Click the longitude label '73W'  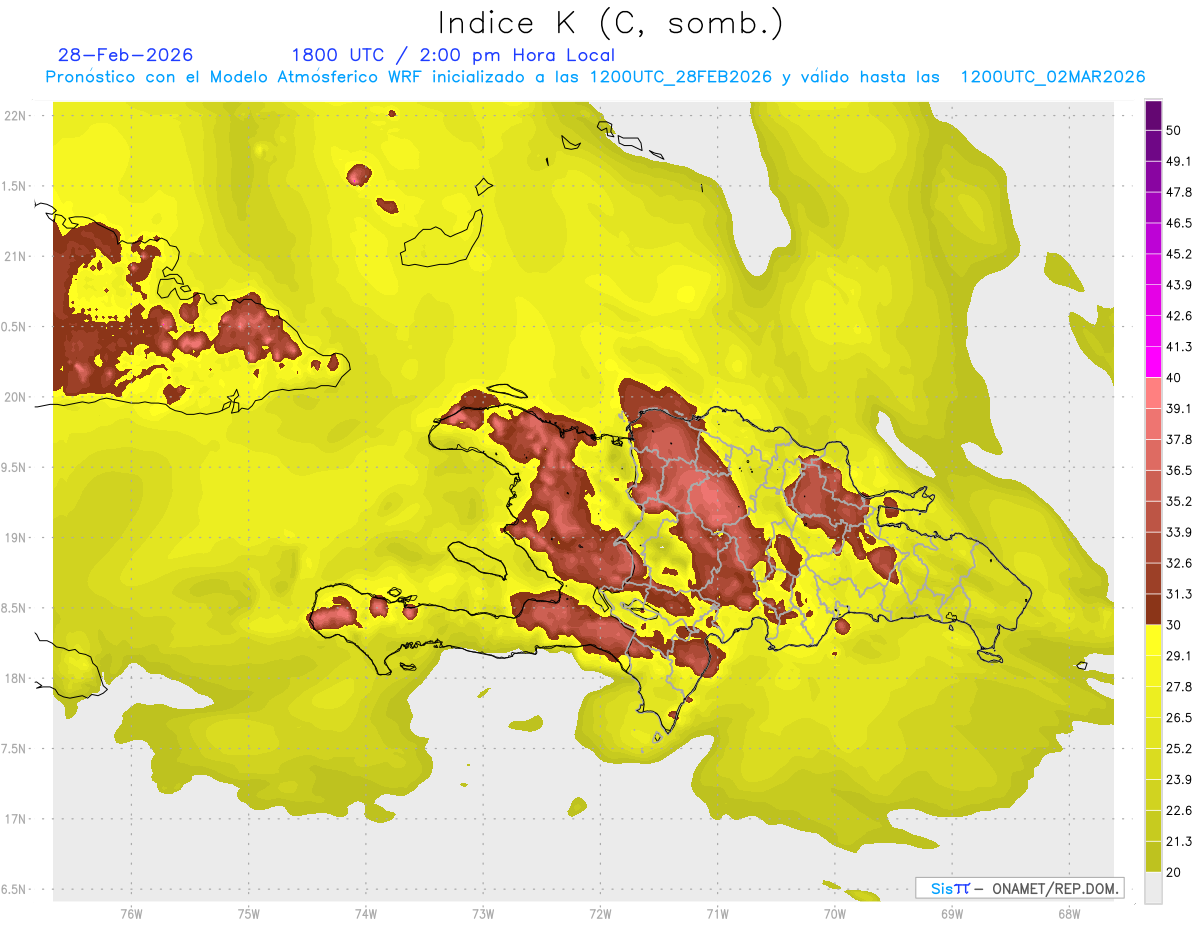point(483,913)
